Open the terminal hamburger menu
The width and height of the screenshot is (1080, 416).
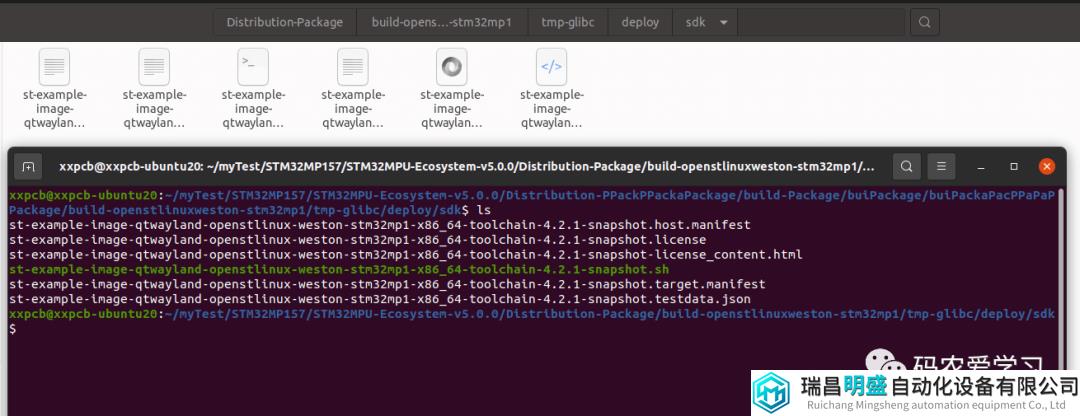[x=942, y=166]
